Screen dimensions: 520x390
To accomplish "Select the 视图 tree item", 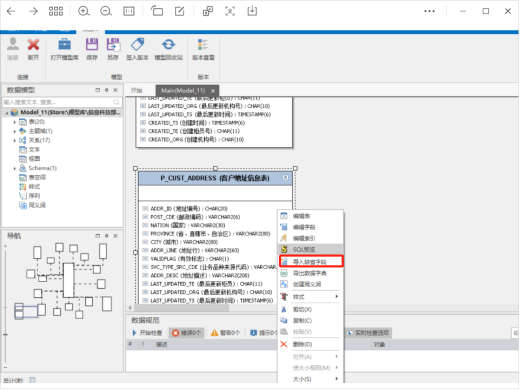I will (34, 159).
